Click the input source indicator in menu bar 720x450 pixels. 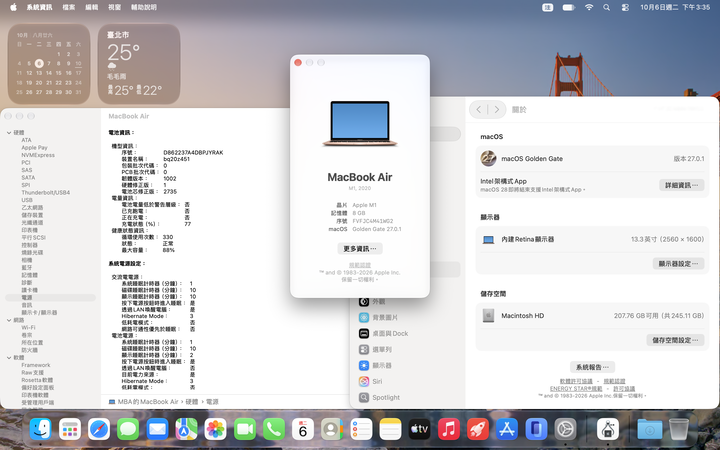point(547,7)
